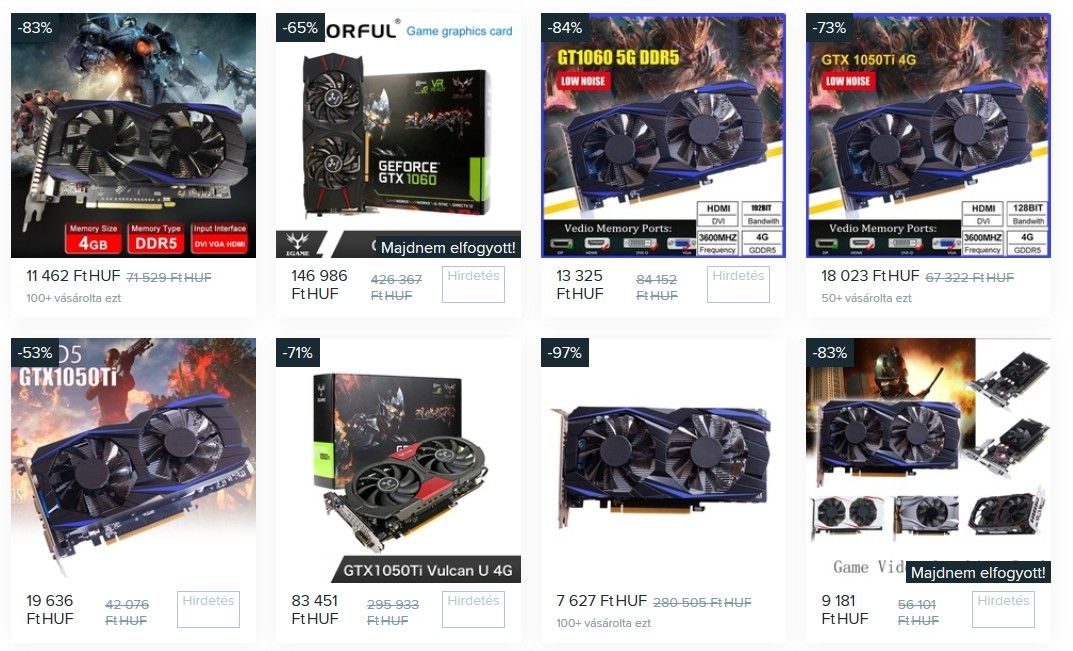Open the 4GB DDR5 graphics card thumbnail
Viewport: 1073px width, 651px height.
(x=133, y=136)
